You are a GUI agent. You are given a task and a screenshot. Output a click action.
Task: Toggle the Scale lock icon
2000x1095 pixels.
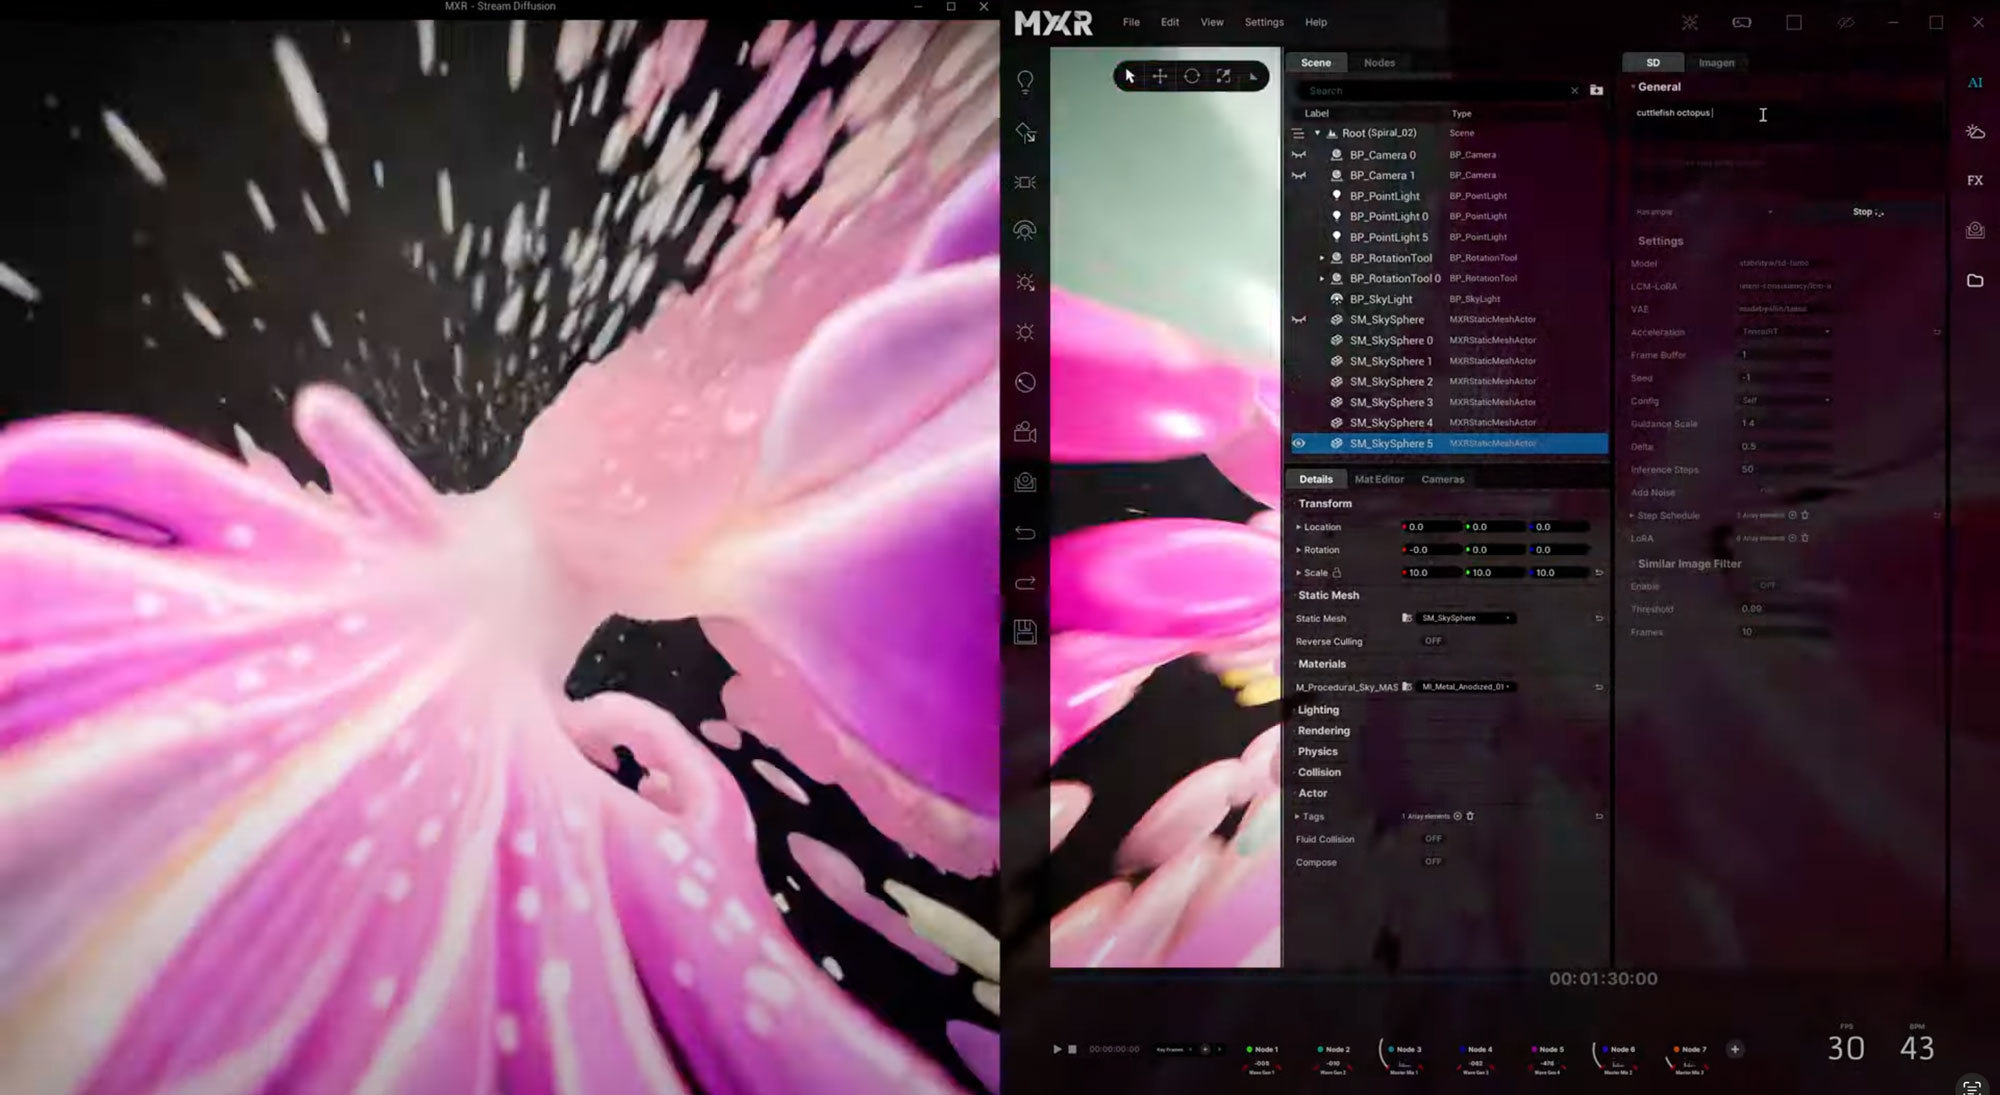tap(1337, 573)
